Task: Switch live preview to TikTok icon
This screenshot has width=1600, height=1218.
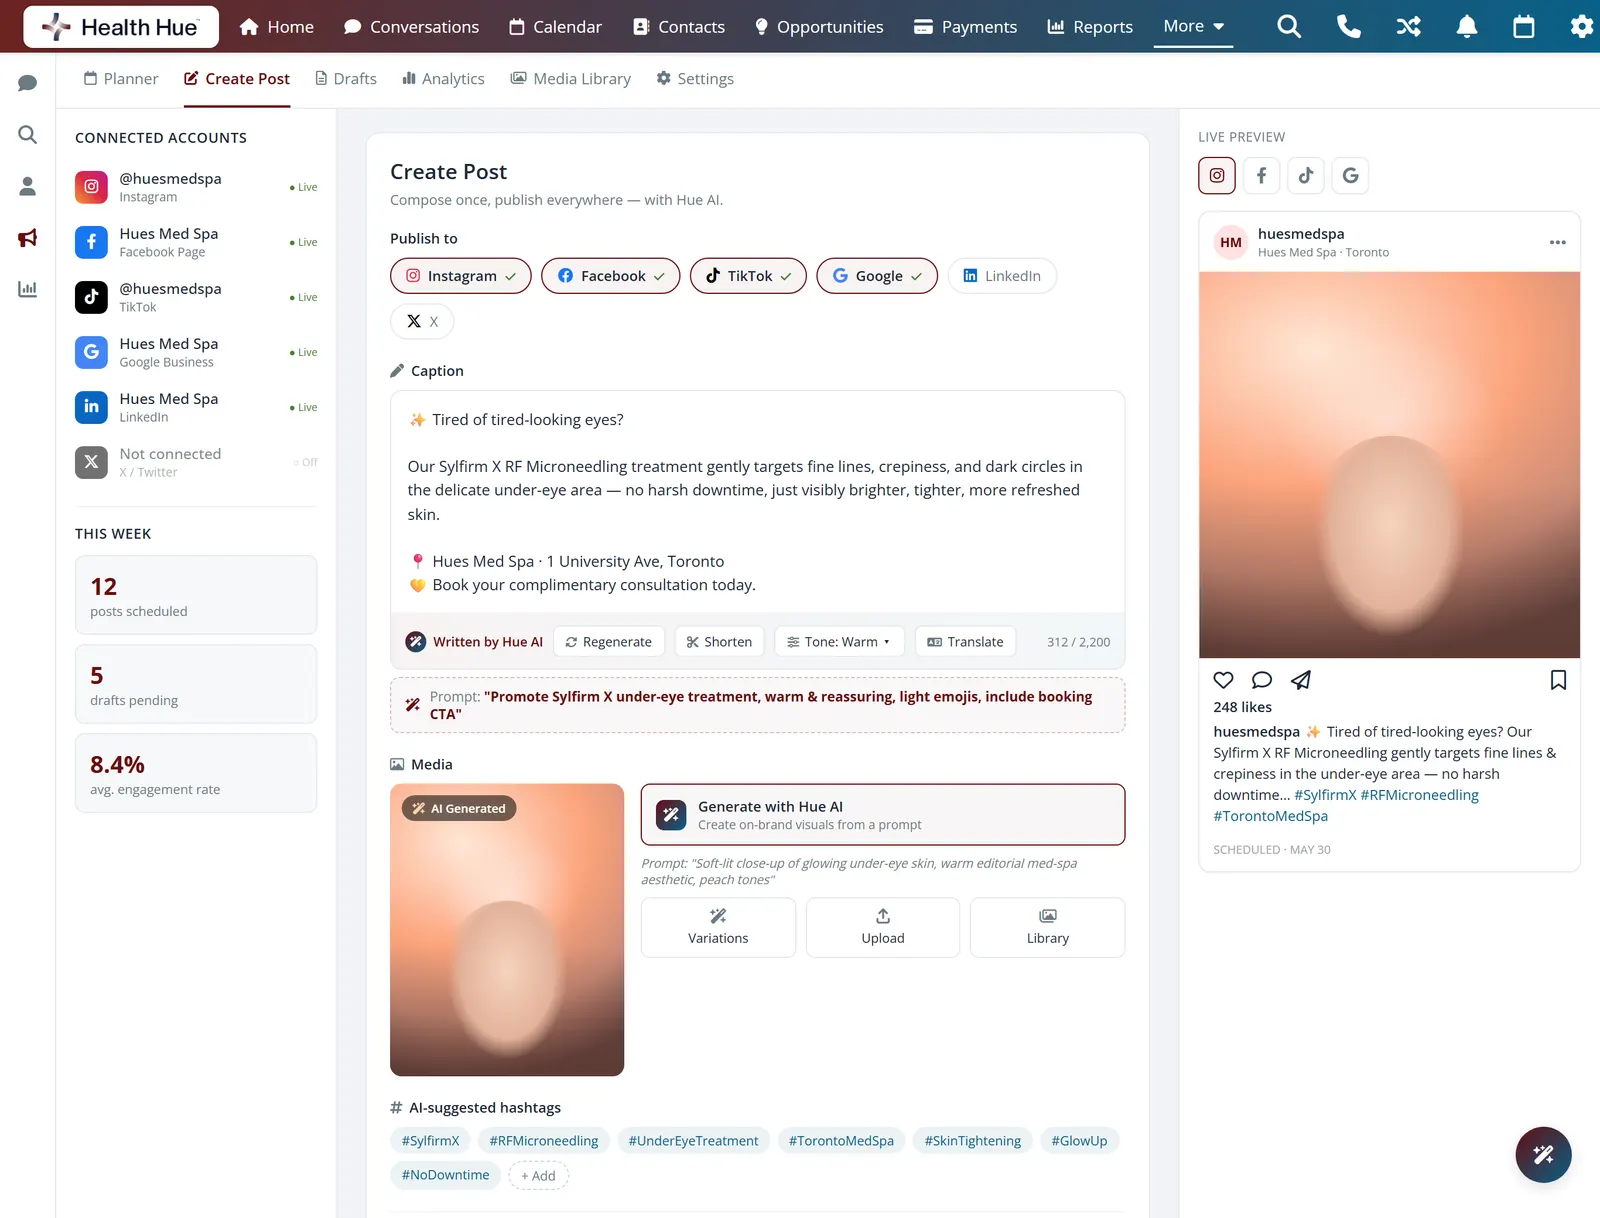Action: click(1306, 176)
